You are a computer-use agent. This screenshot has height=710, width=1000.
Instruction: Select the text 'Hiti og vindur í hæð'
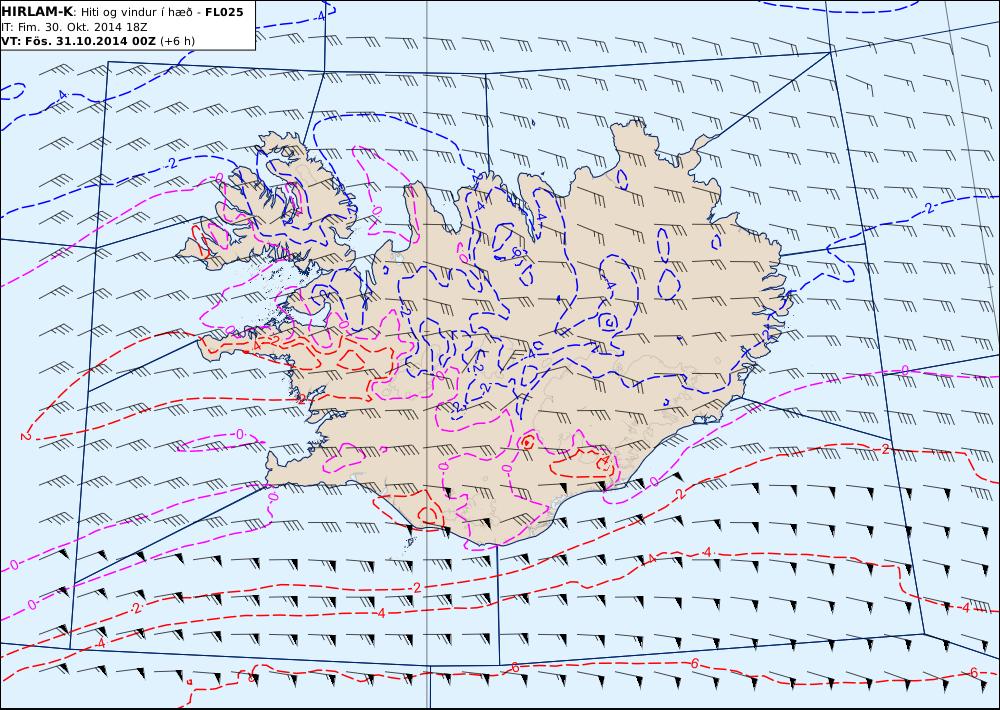point(136,13)
